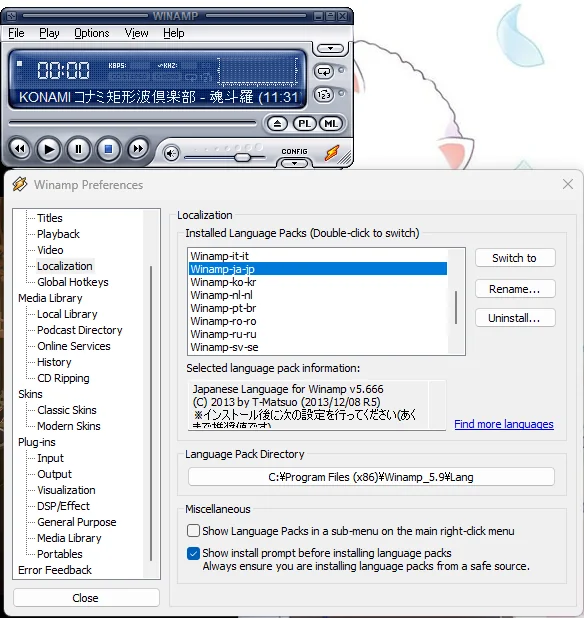The height and width of the screenshot is (618, 584).
Task: Open the Options menu in Winamp
Action: tap(92, 33)
